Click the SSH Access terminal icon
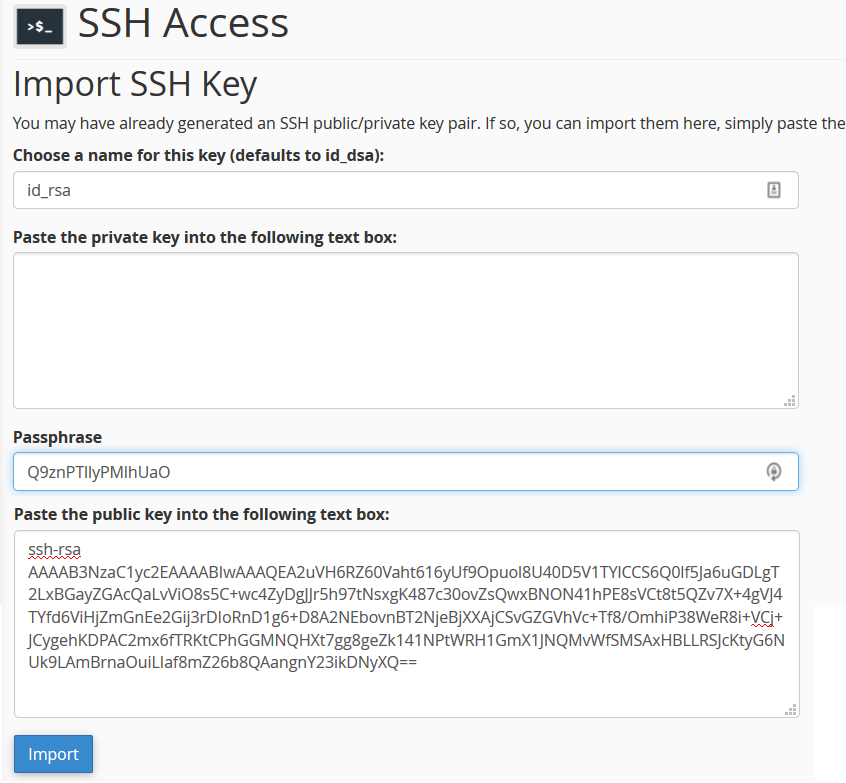846x783 pixels. [40, 26]
